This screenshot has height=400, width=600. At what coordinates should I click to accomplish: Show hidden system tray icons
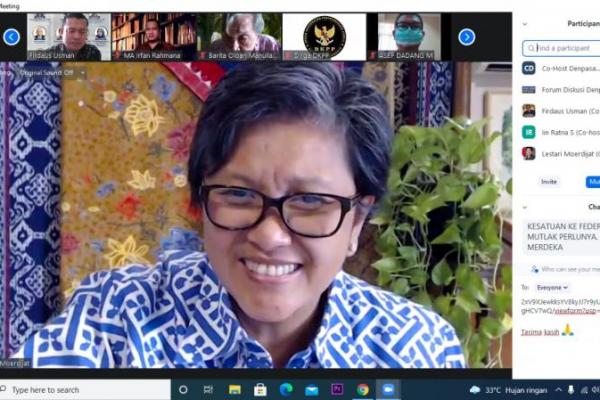point(559,390)
